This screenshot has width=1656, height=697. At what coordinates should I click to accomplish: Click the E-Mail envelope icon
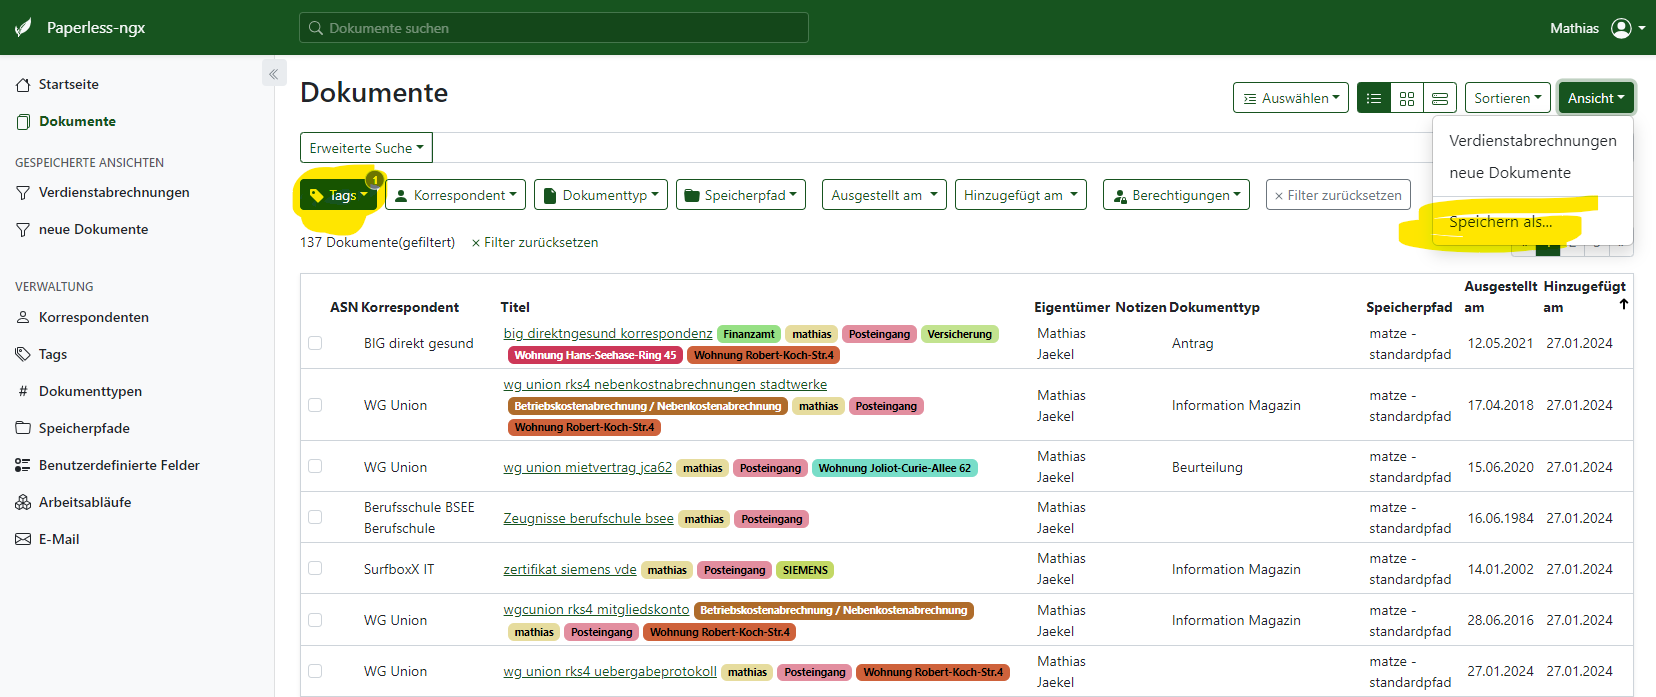23,539
